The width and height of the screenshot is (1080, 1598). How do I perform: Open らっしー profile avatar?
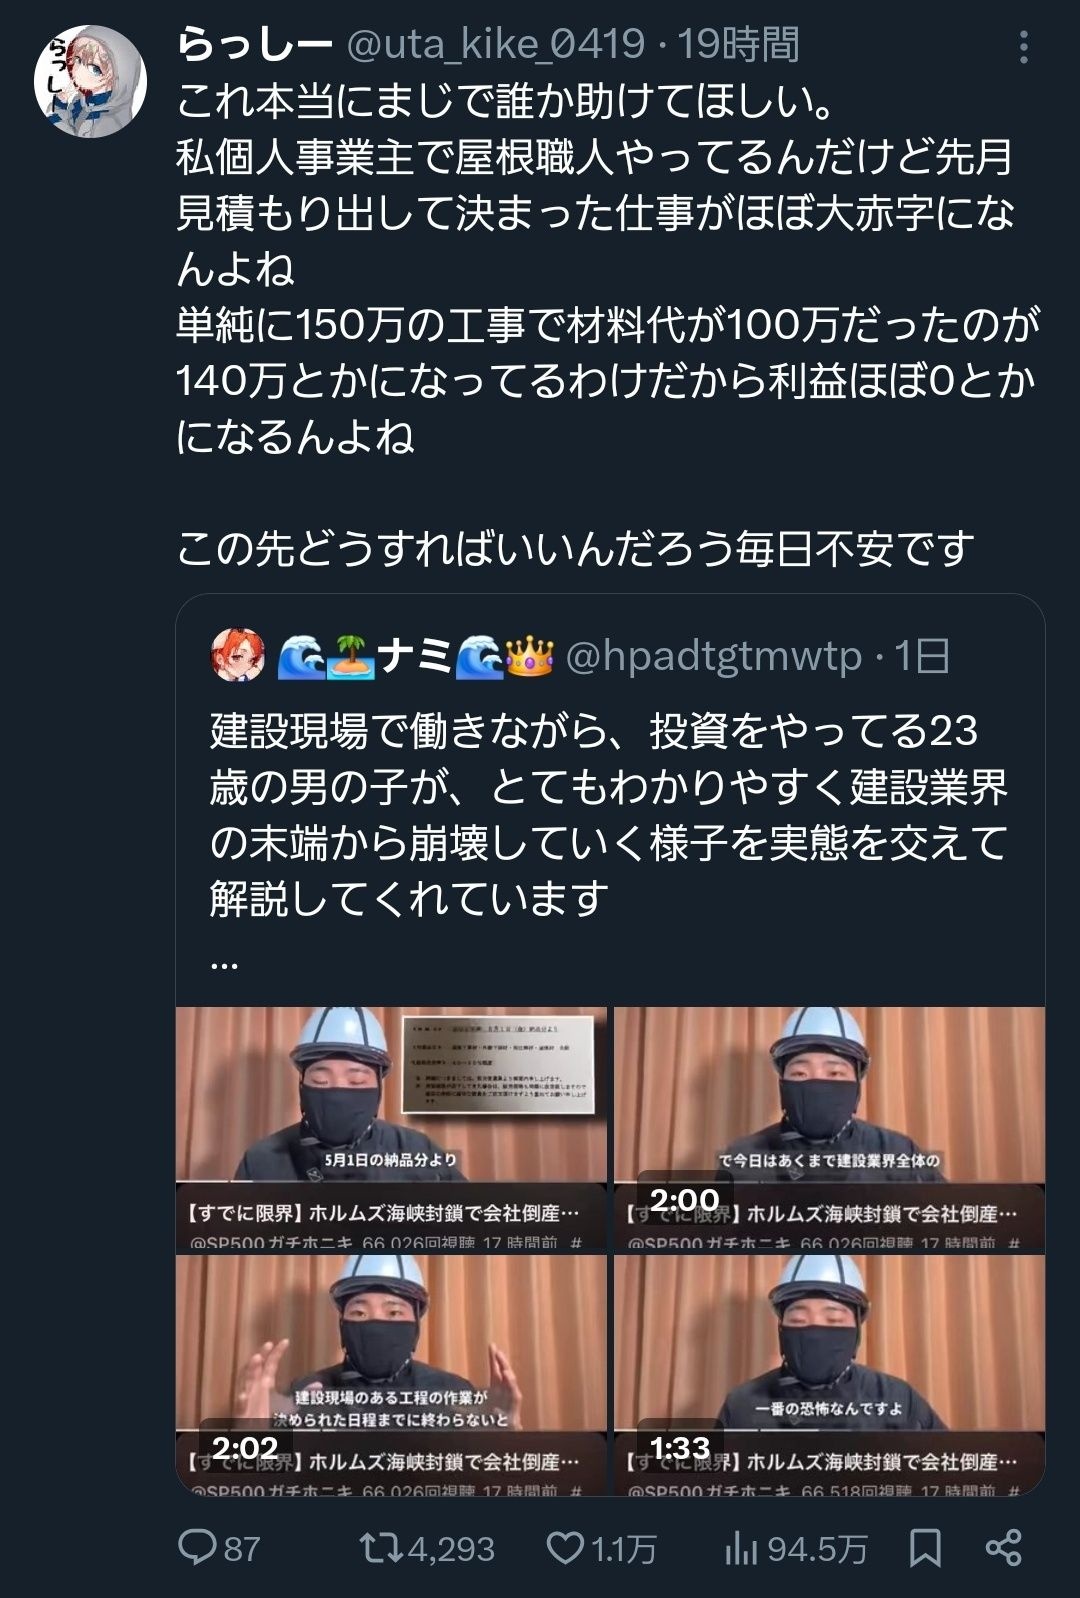[90, 81]
